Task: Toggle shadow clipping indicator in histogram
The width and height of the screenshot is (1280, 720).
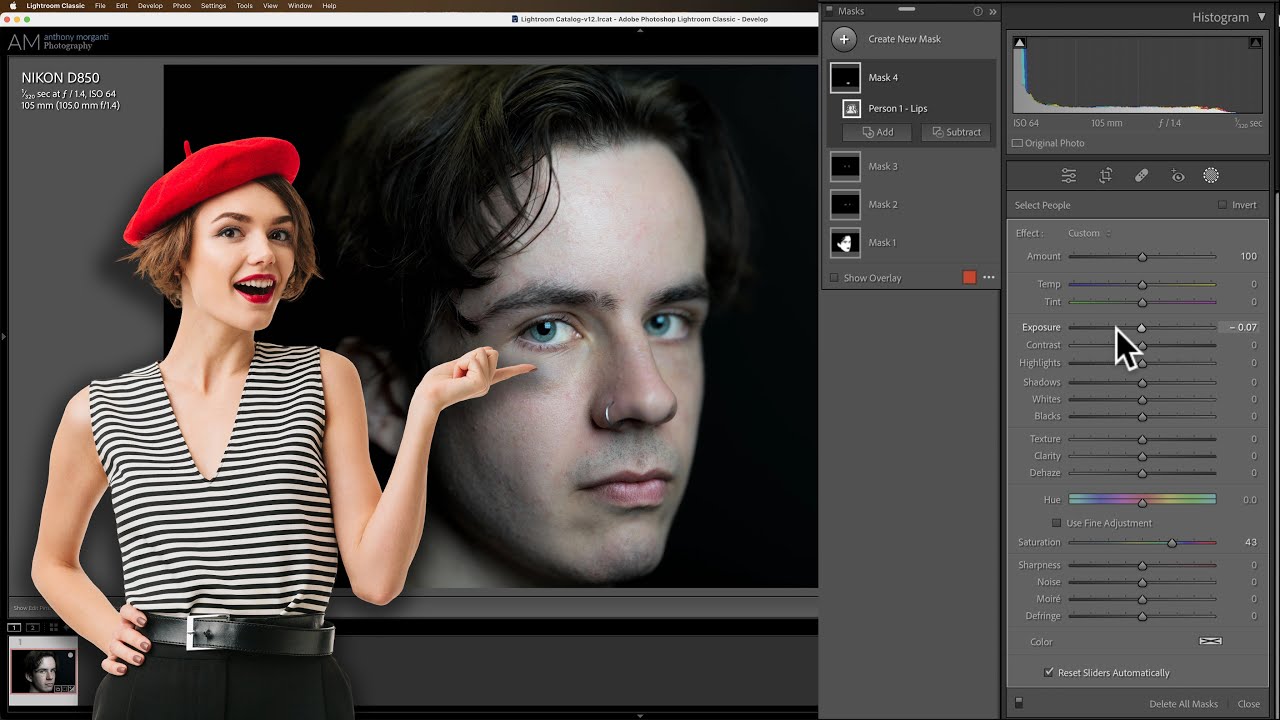Action: click(1019, 43)
